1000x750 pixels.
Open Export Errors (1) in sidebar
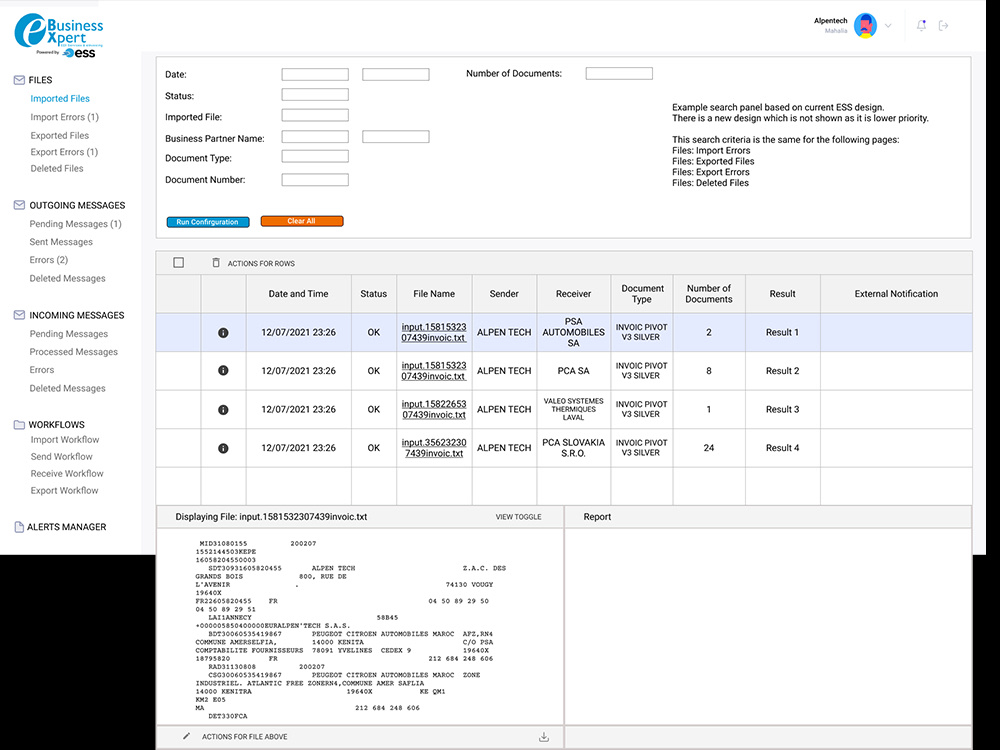(64, 152)
